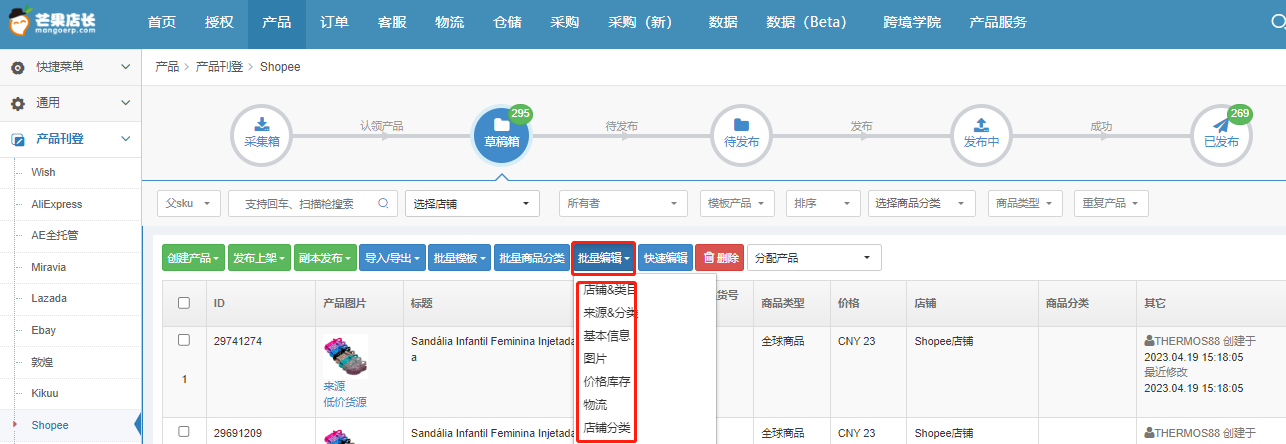Open the 重复产品 dropdown

click(x=1111, y=203)
